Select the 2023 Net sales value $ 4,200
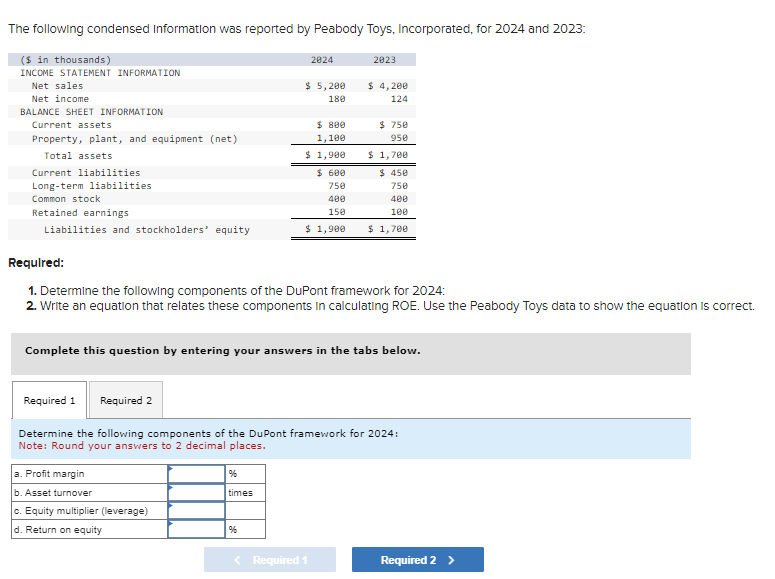Image resolution: width=775 pixels, height=579 pixels. tap(388, 86)
